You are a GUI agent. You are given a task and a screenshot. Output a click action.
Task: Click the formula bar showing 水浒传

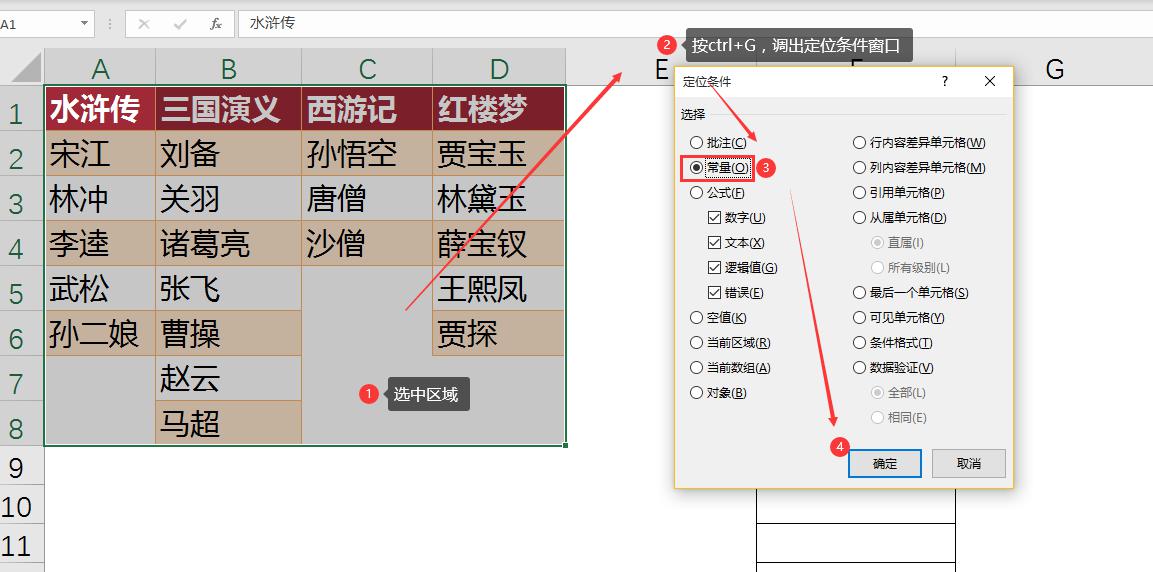[x=695, y=24]
